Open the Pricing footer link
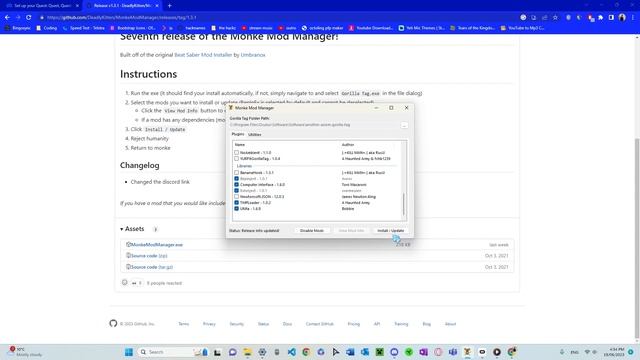The width and height of the screenshot is (640, 360). [x=353, y=324]
